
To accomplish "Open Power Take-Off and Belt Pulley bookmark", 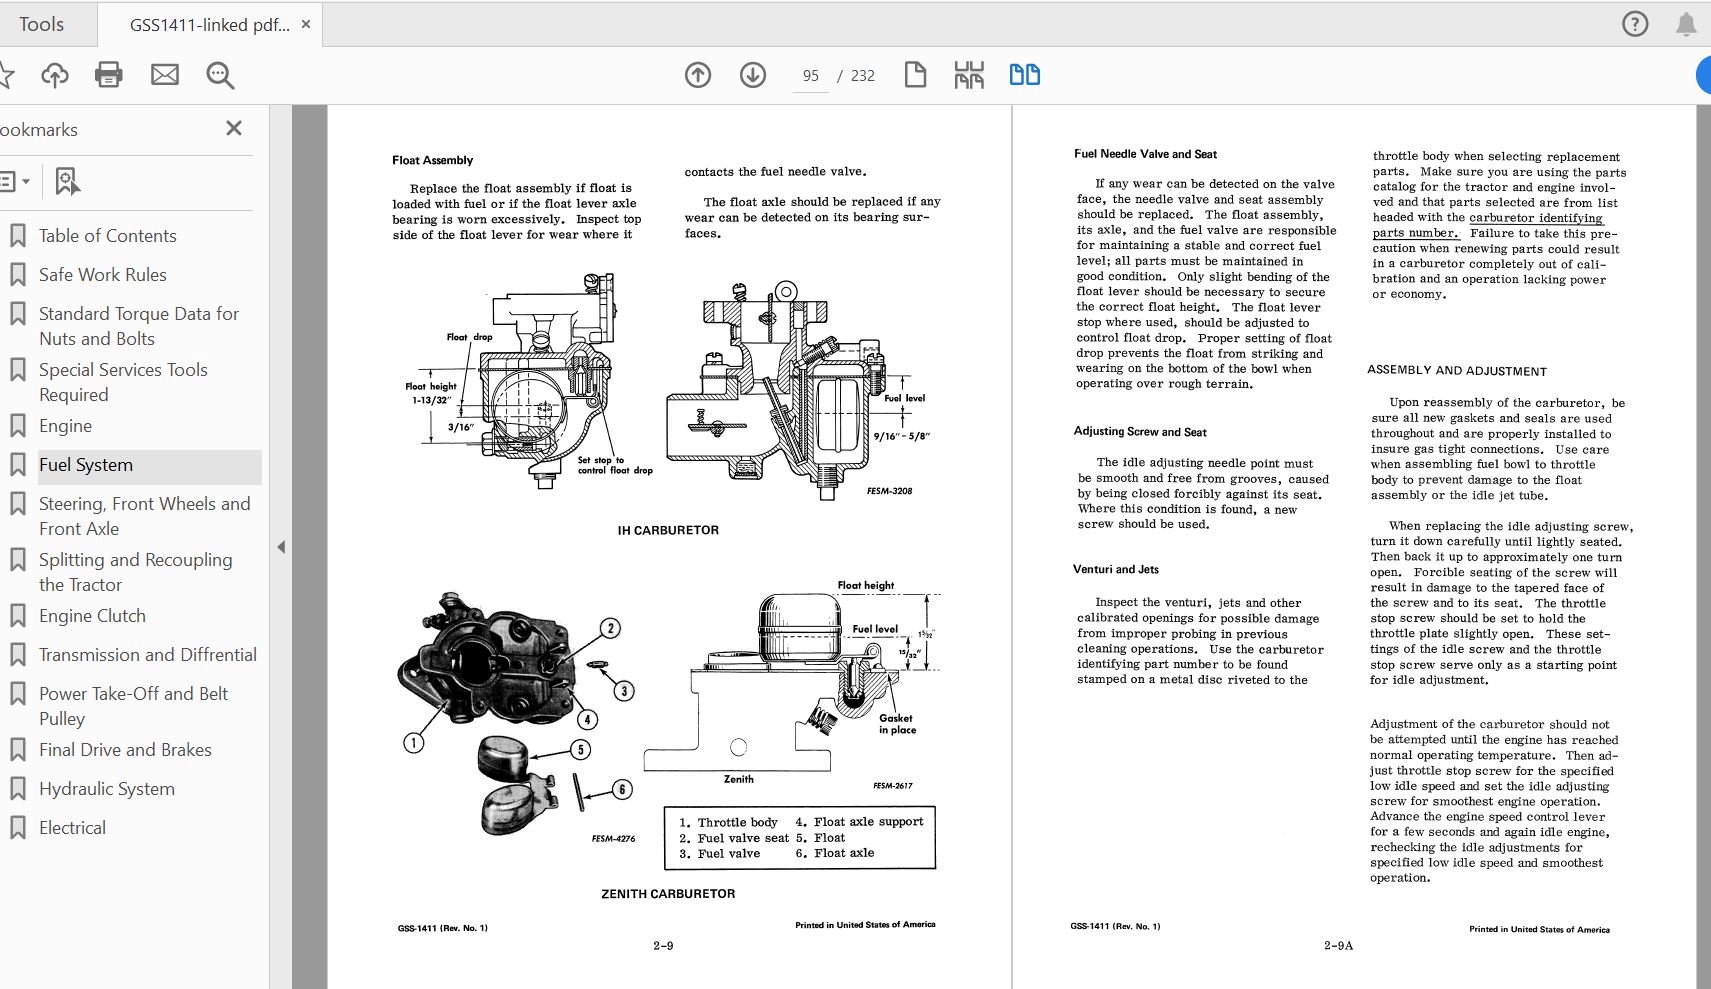I will [133, 706].
